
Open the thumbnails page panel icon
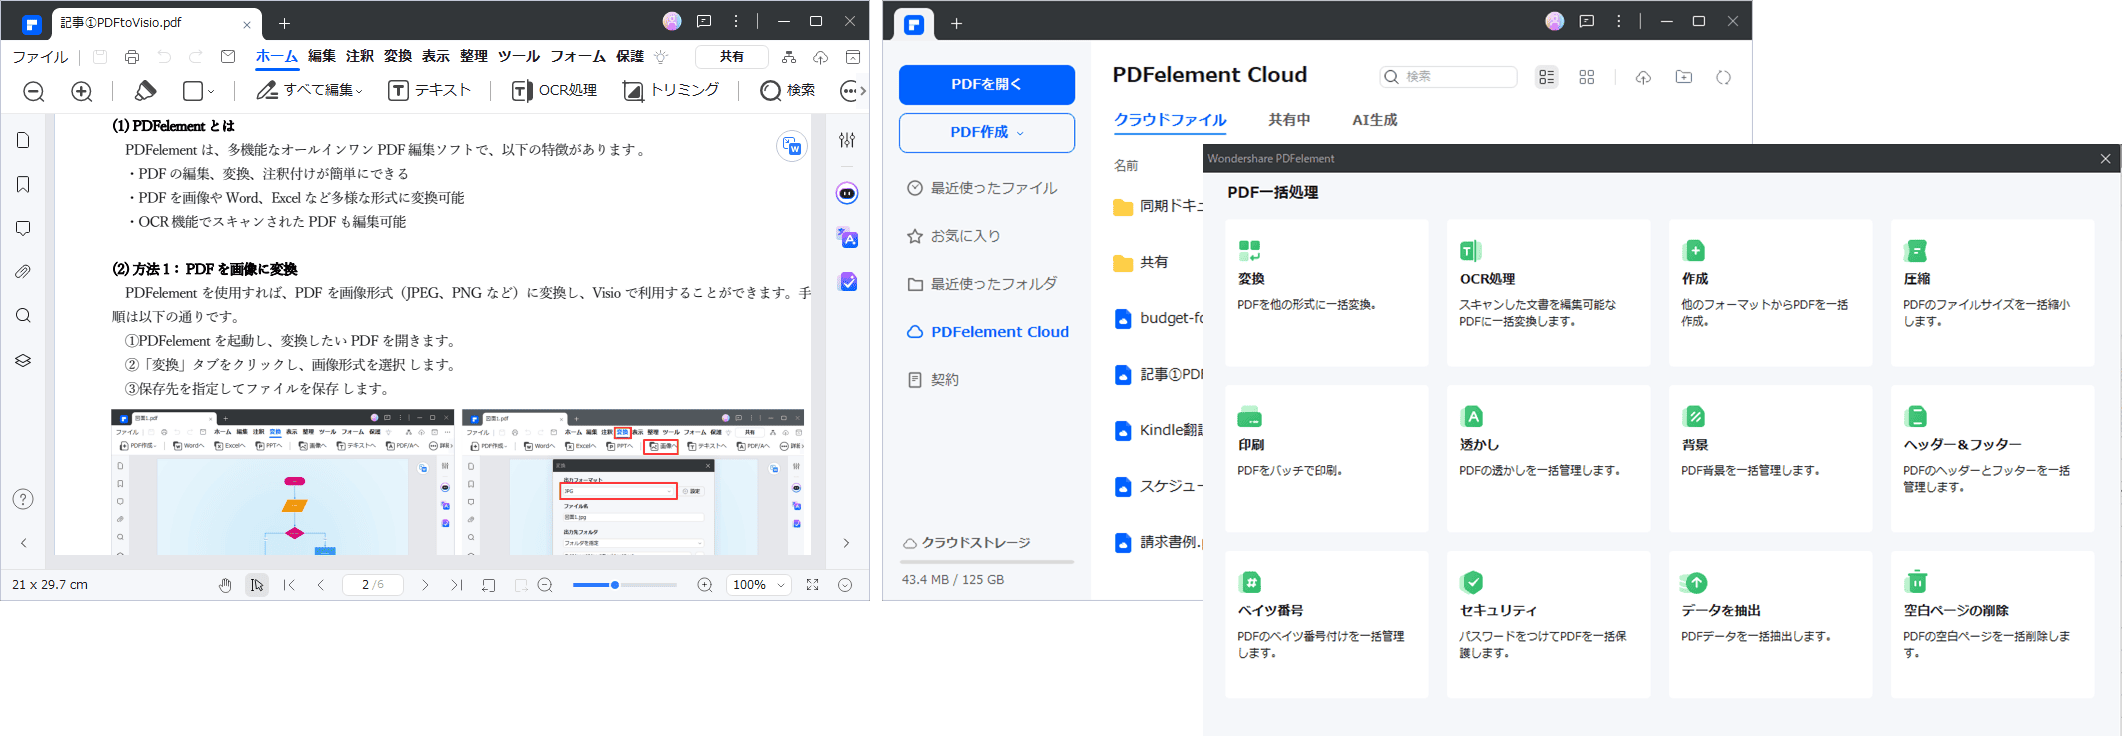(x=23, y=140)
